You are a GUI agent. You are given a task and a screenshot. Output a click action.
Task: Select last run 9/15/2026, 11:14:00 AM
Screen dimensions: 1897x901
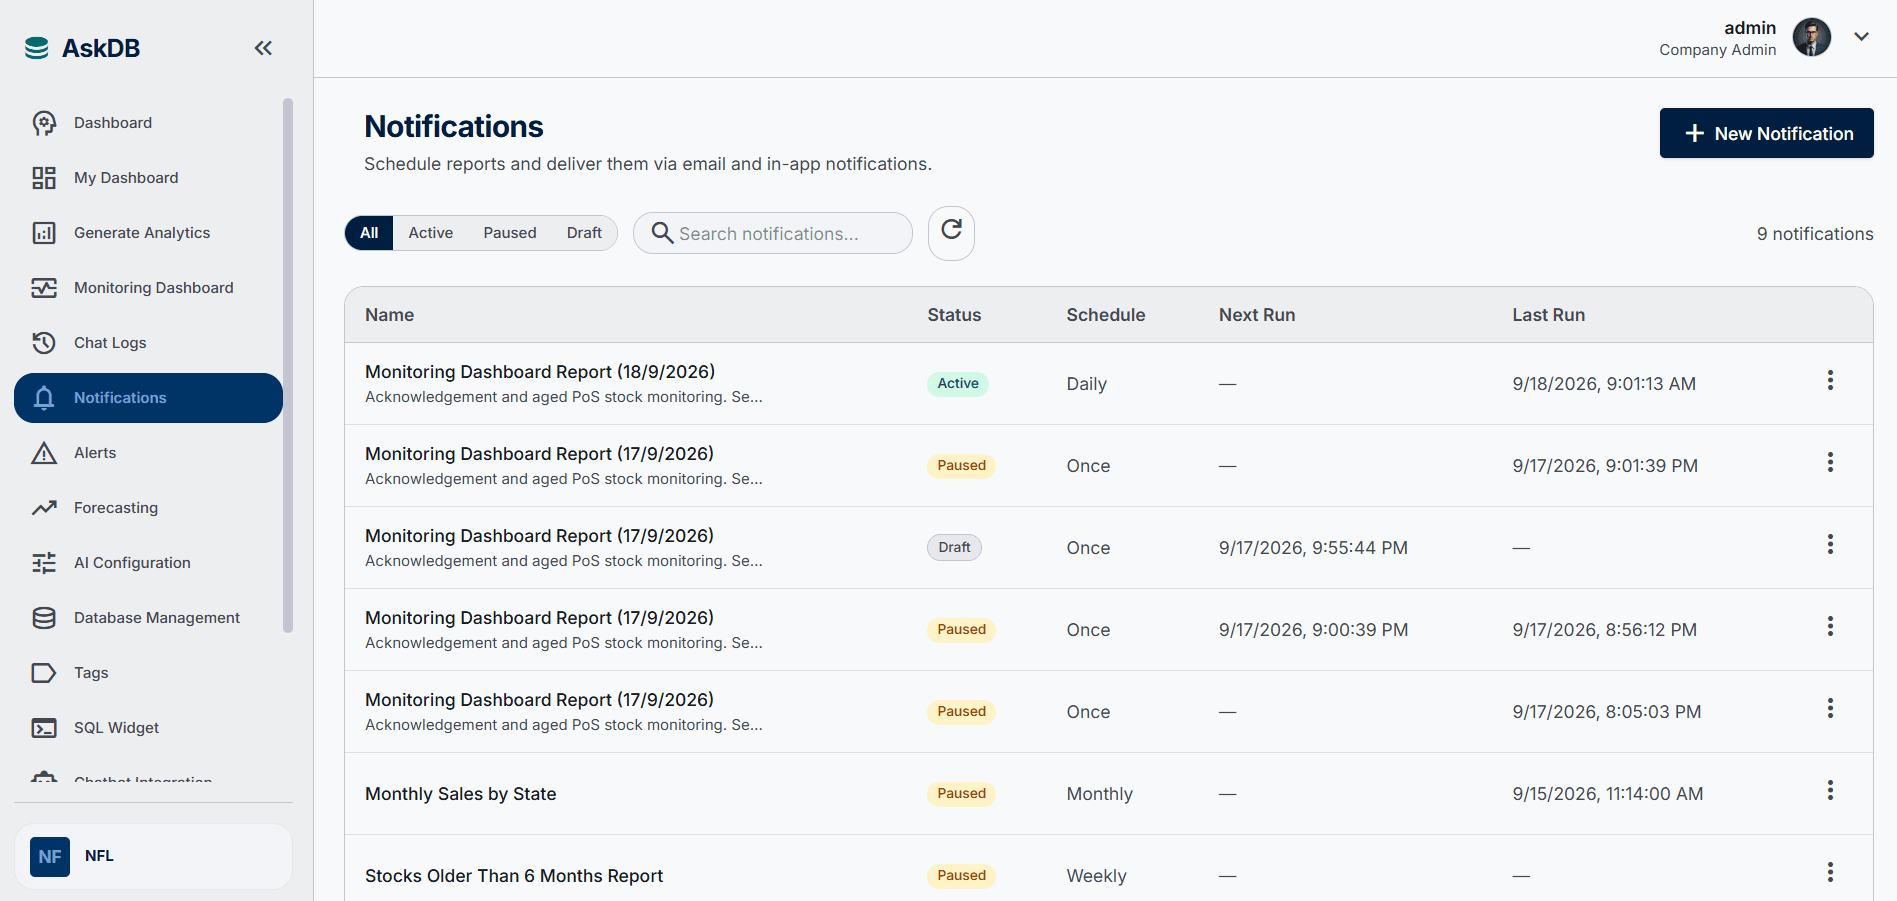click(1607, 794)
